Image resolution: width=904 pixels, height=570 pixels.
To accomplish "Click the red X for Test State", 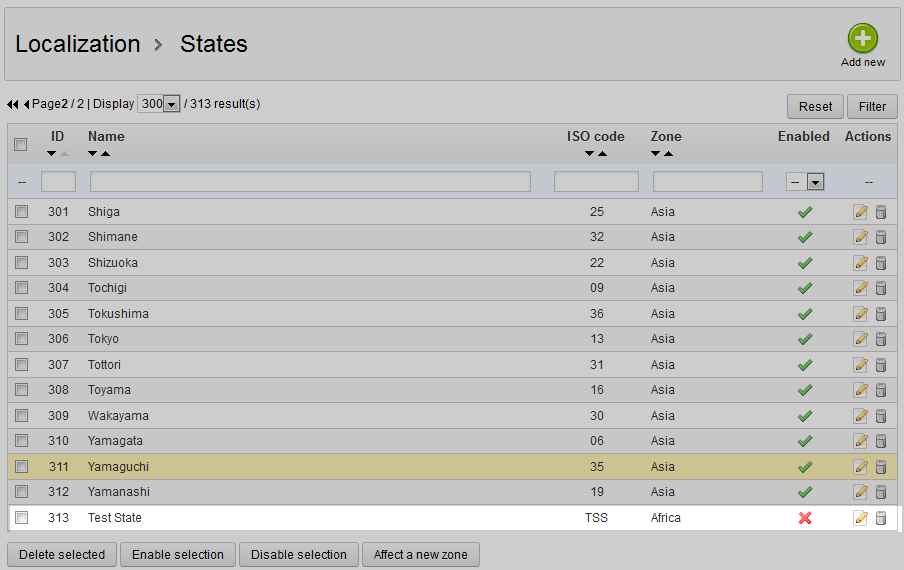I will [x=804, y=518].
